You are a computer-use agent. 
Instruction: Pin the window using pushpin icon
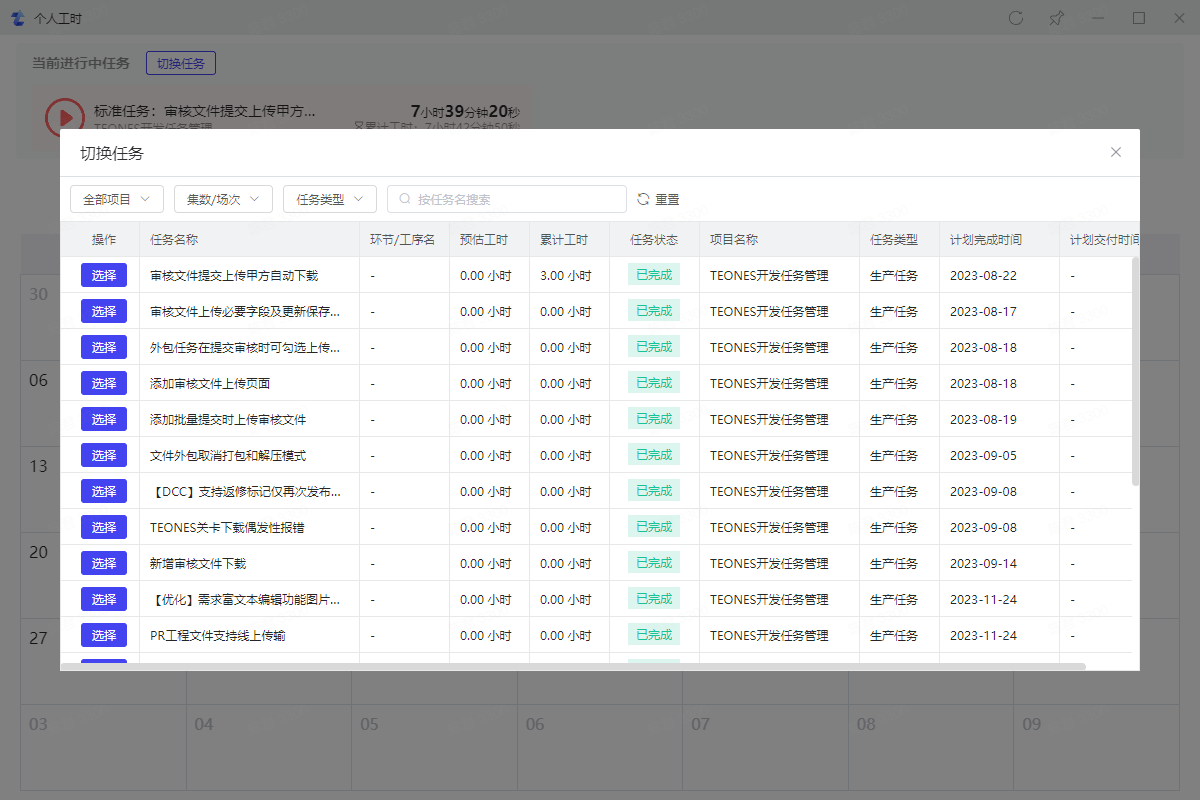pyautogui.click(x=1056, y=18)
